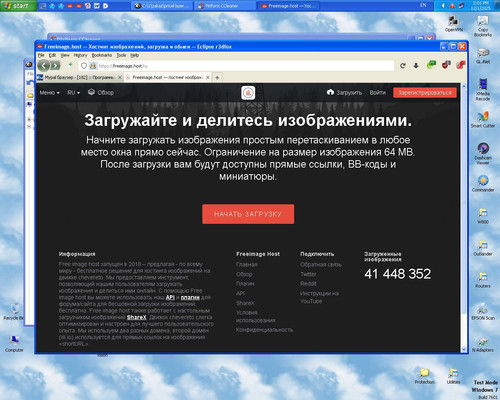The width and height of the screenshot is (500, 400).
Task: Open the Commander desktop shortcut
Action: point(483,184)
